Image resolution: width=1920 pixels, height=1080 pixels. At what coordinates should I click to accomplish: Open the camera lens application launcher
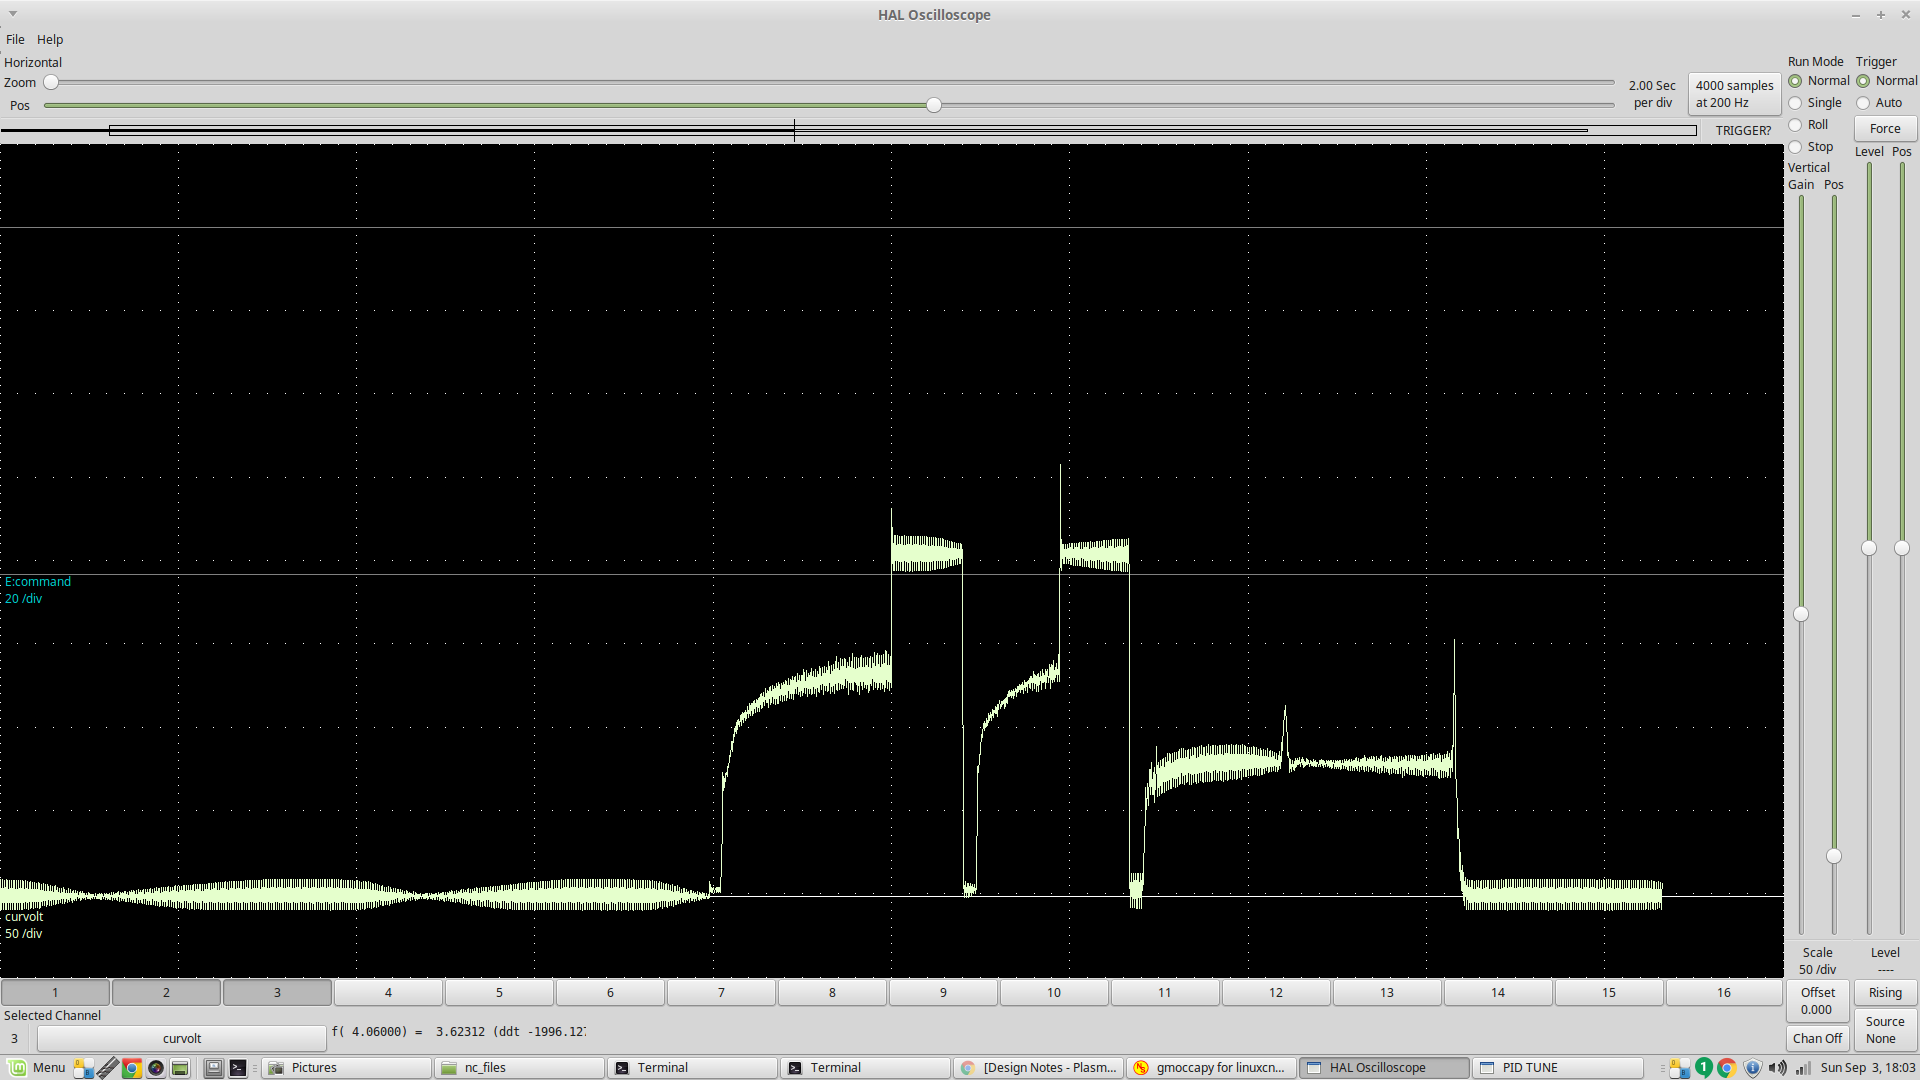[156, 1068]
